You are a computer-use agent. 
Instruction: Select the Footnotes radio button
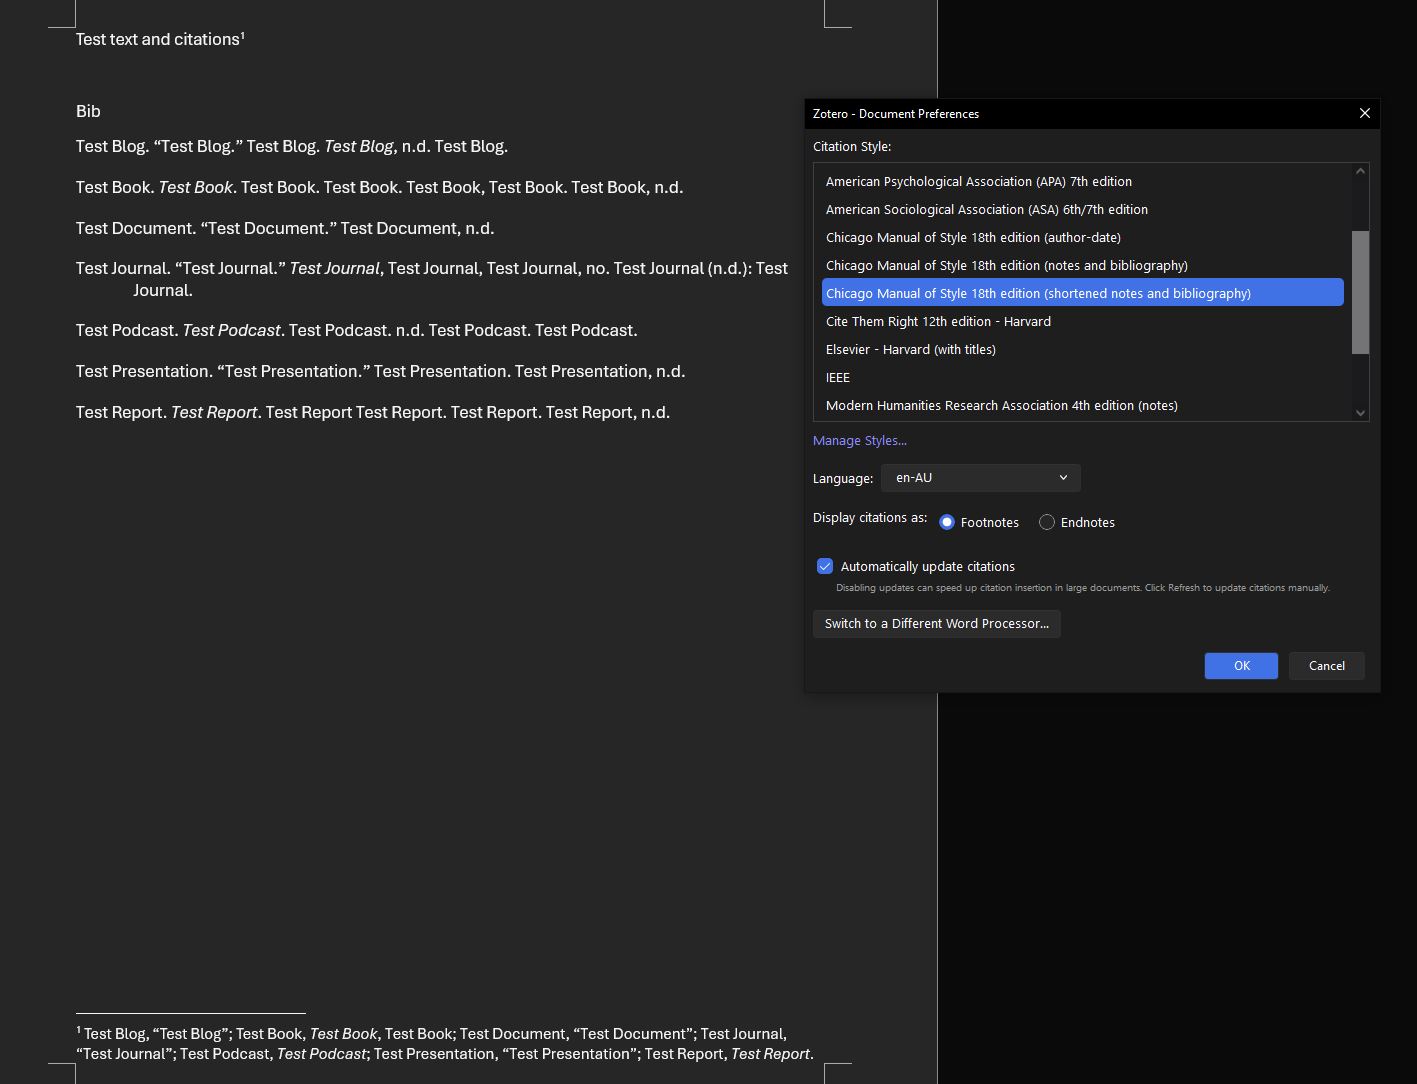pyautogui.click(x=947, y=522)
